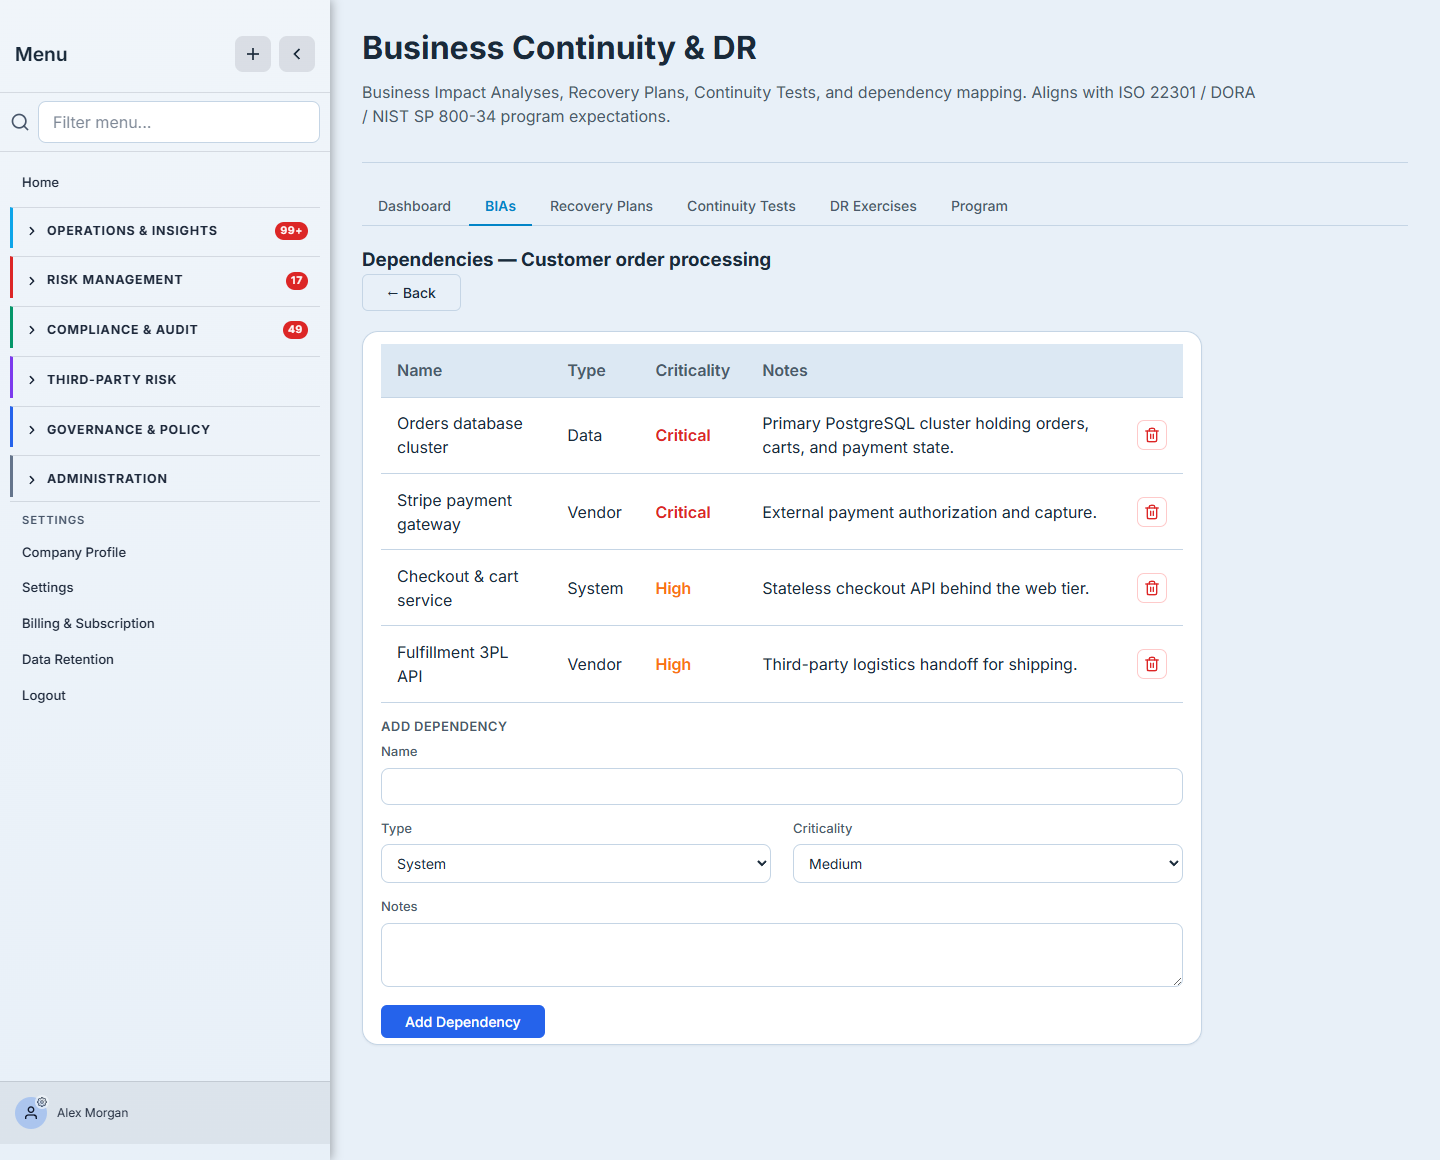1440x1160 pixels.
Task: Open Company Profile settings
Action: (x=74, y=552)
